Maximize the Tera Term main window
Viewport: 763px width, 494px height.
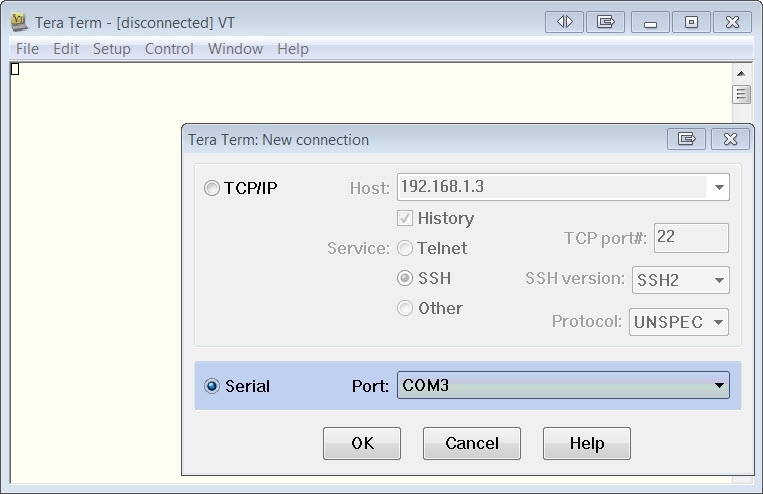click(691, 21)
